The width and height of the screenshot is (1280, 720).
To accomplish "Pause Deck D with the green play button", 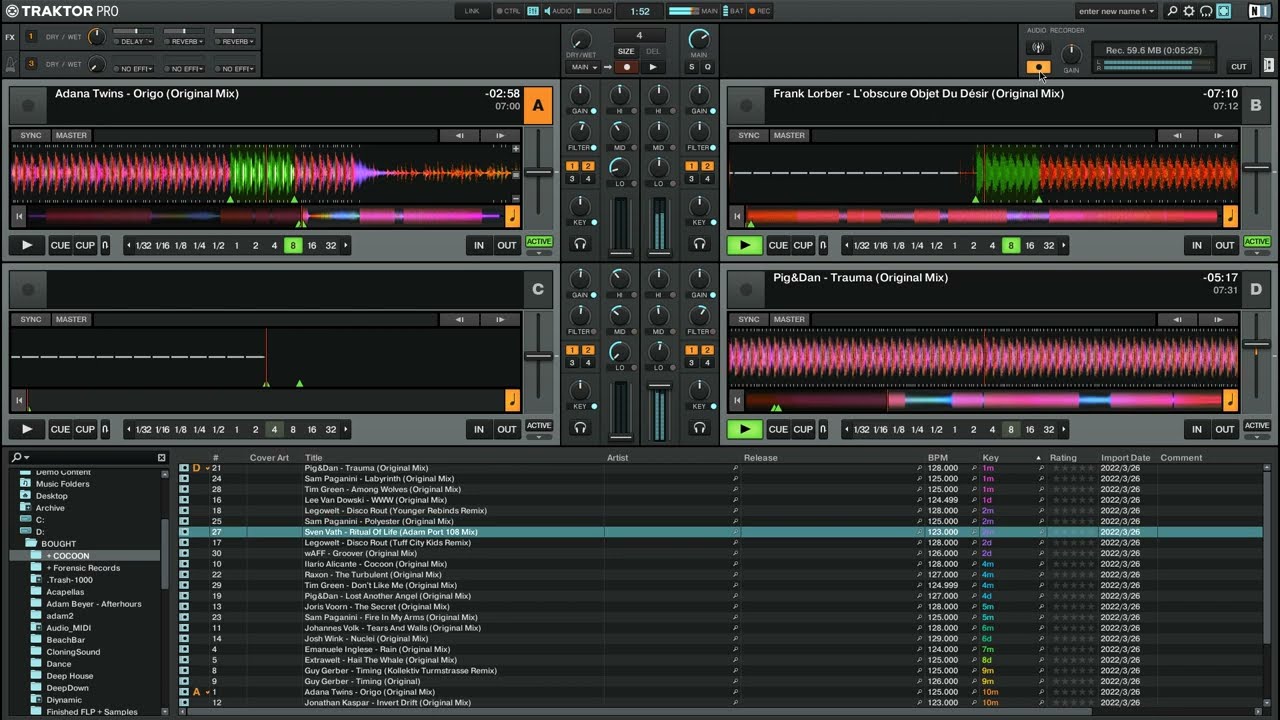I will tap(744, 429).
